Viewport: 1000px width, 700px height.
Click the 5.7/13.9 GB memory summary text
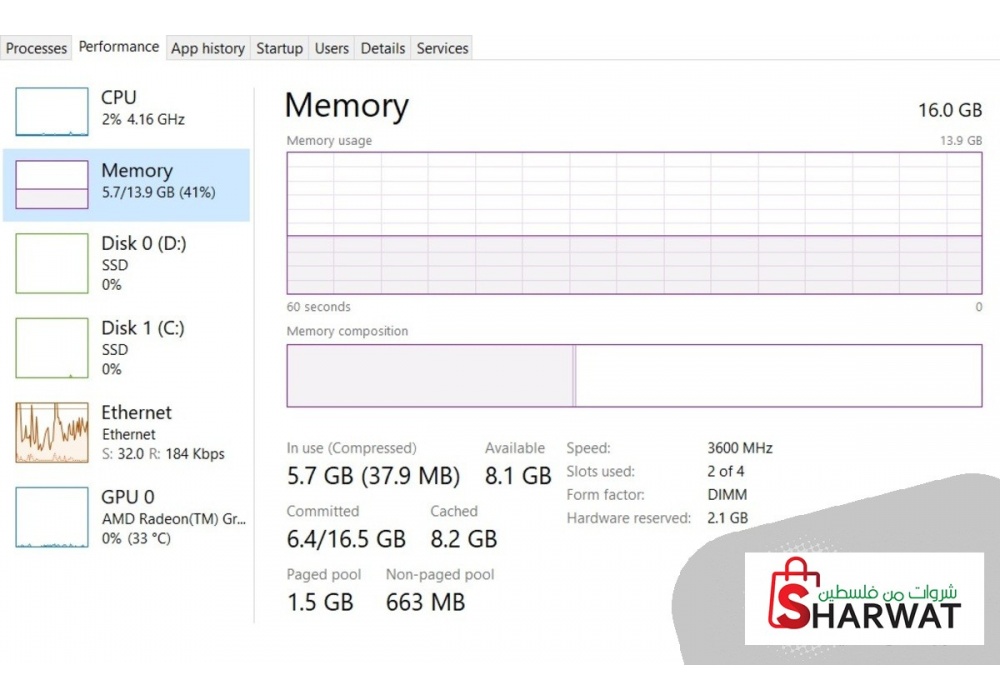(158, 192)
